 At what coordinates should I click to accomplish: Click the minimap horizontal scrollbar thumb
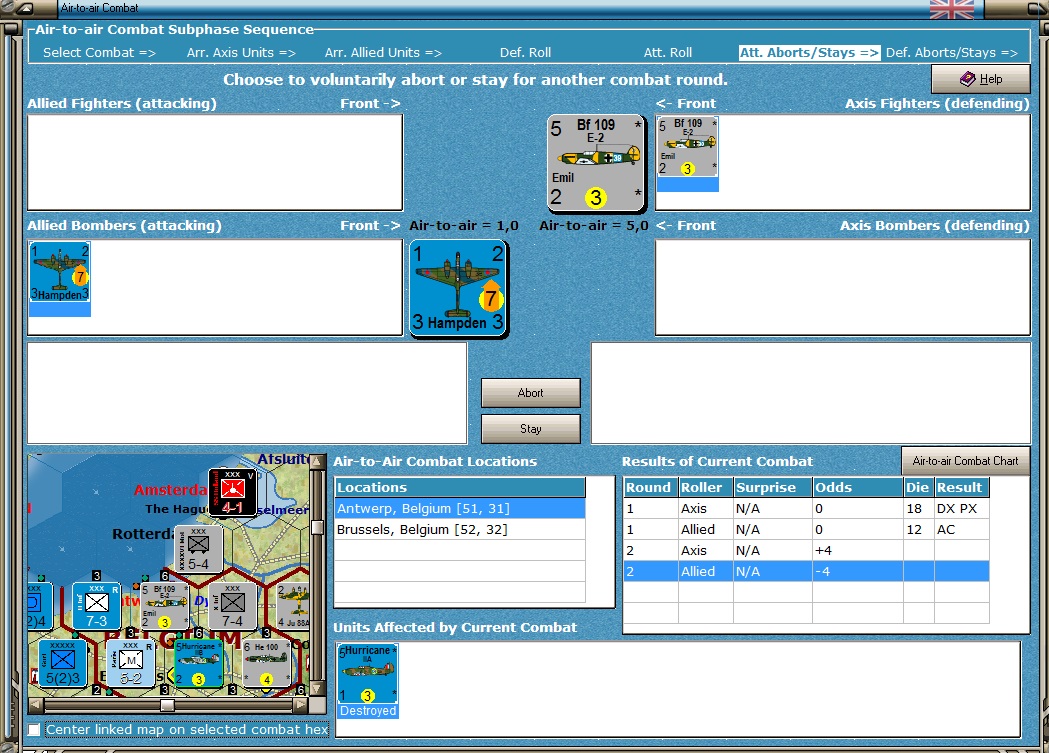tap(167, 705)
